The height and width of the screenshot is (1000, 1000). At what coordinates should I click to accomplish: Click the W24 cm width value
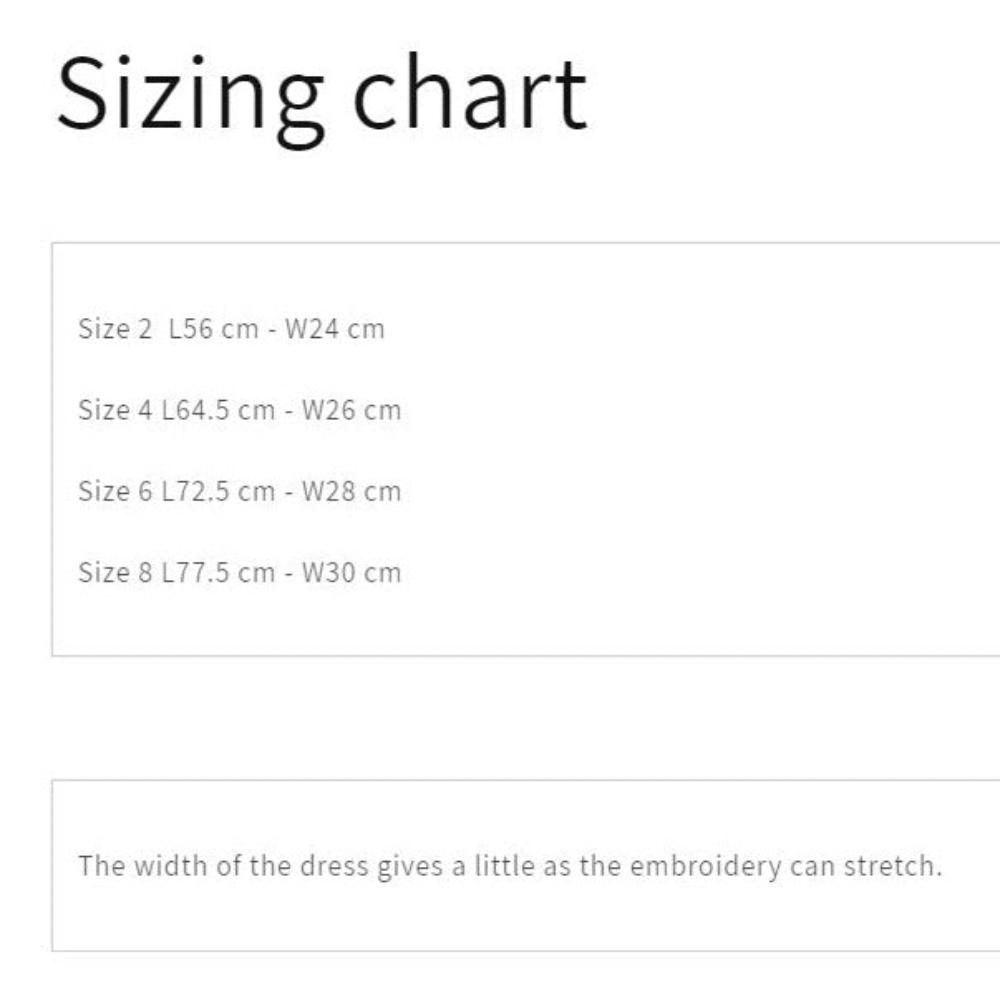[x=334, y=329]
